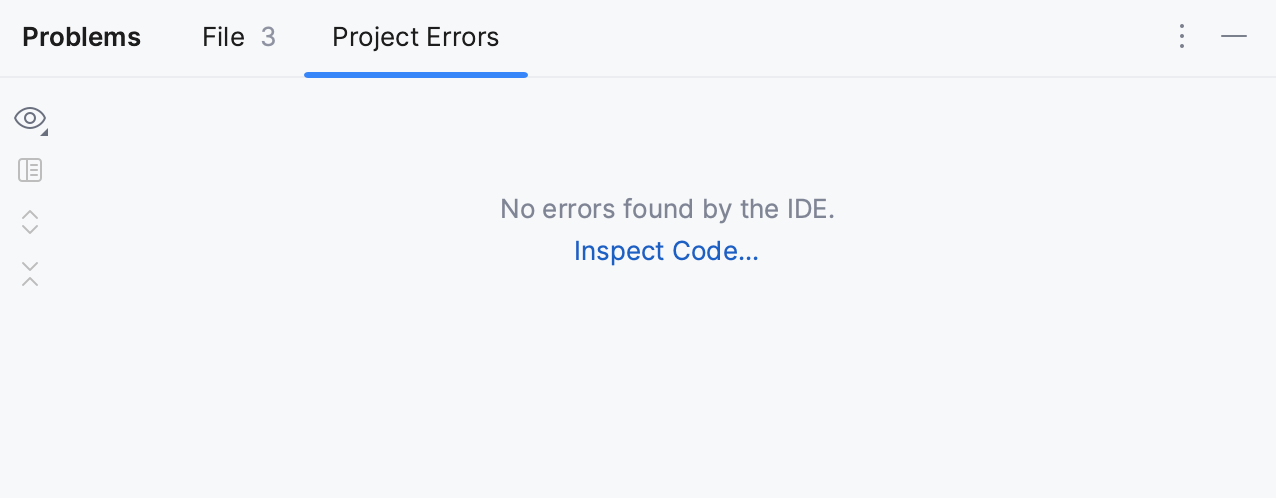Screen dimensions: 1276x498
Task: Hide the Problems tool window
Action: 1234,37
